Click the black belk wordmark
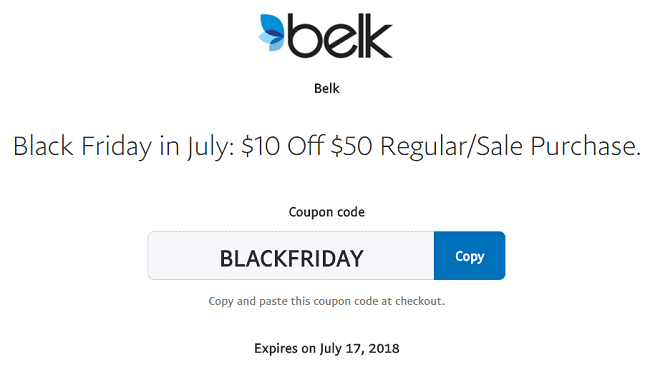650x367 pixels. [340, 36]
